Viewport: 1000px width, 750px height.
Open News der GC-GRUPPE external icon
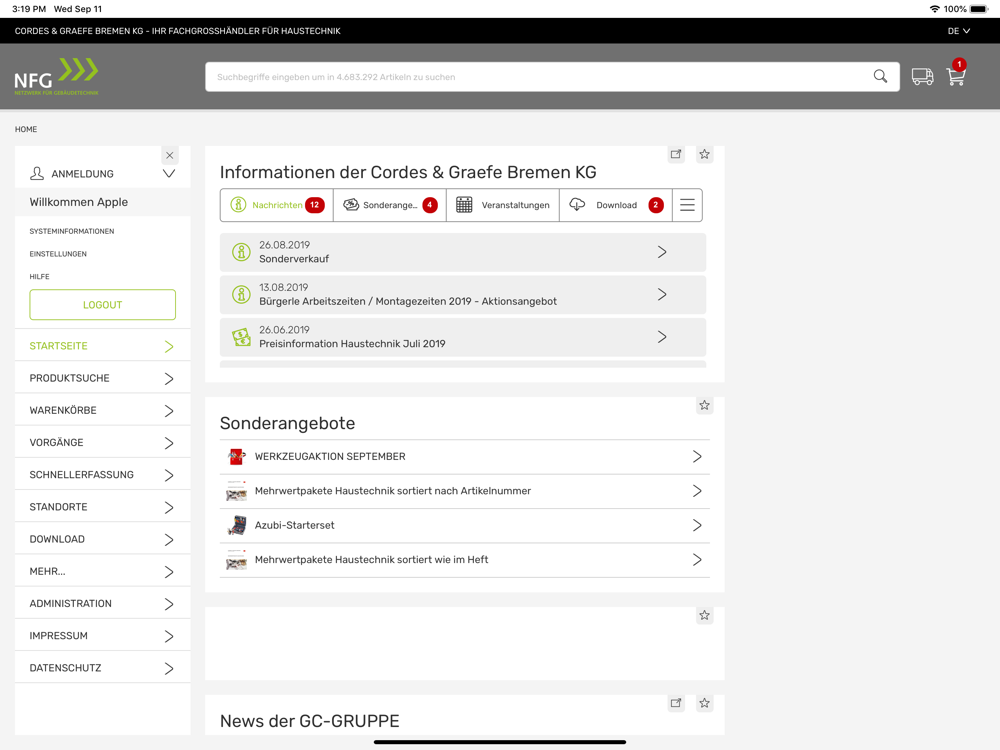pos(676,703)
